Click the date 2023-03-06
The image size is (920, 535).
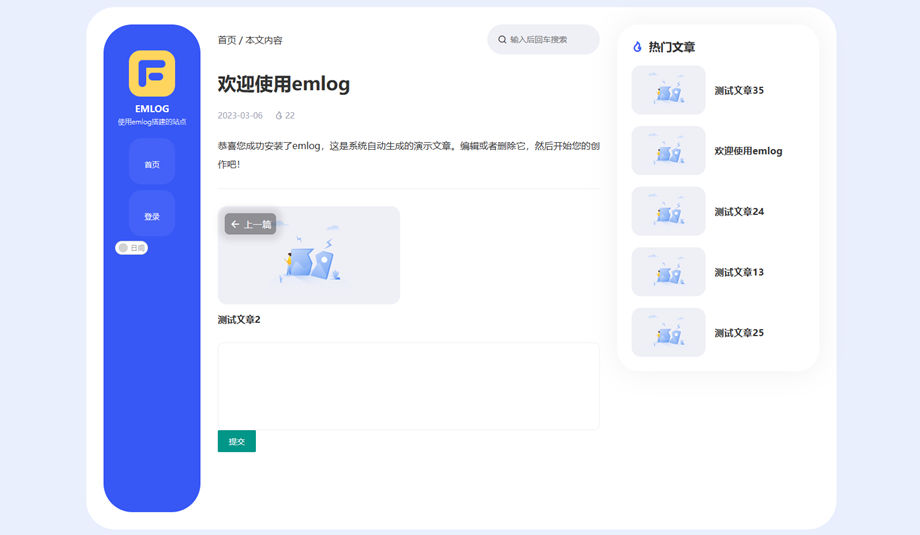(x=240, y=116)
